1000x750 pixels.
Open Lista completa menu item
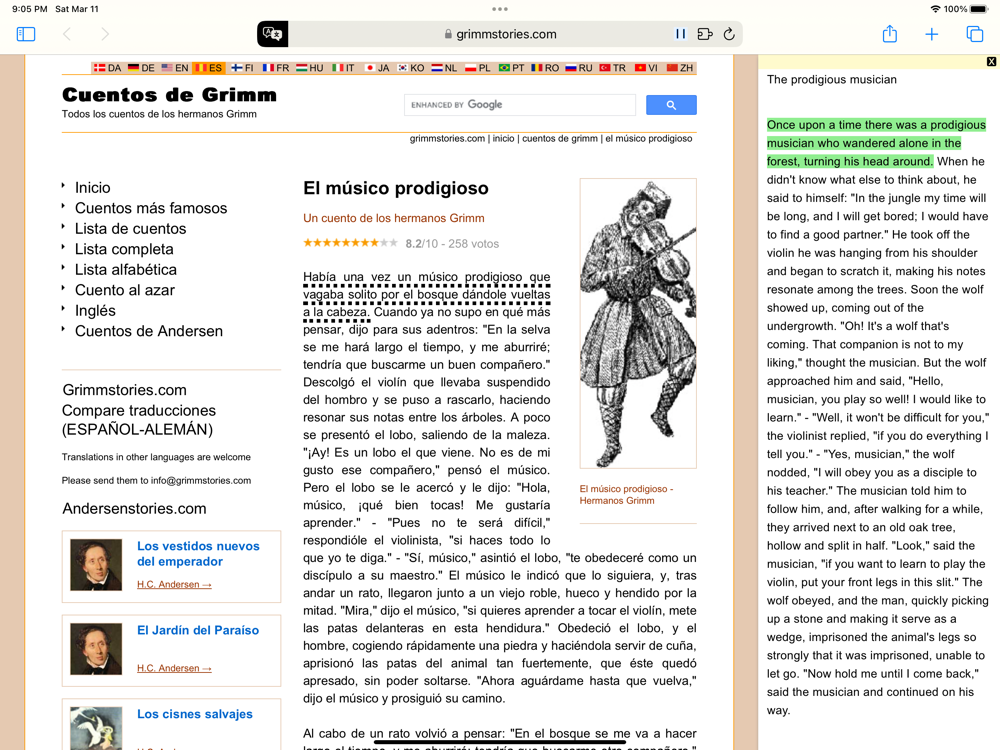[x=124, y=249]
